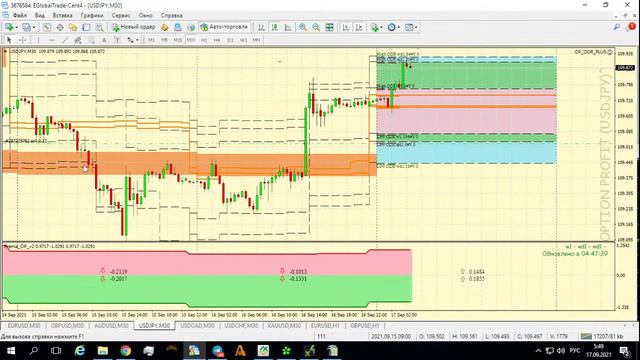Toggle the Terminal panel
The height and width of the screenshot is (360, 640).
[86, 27]
